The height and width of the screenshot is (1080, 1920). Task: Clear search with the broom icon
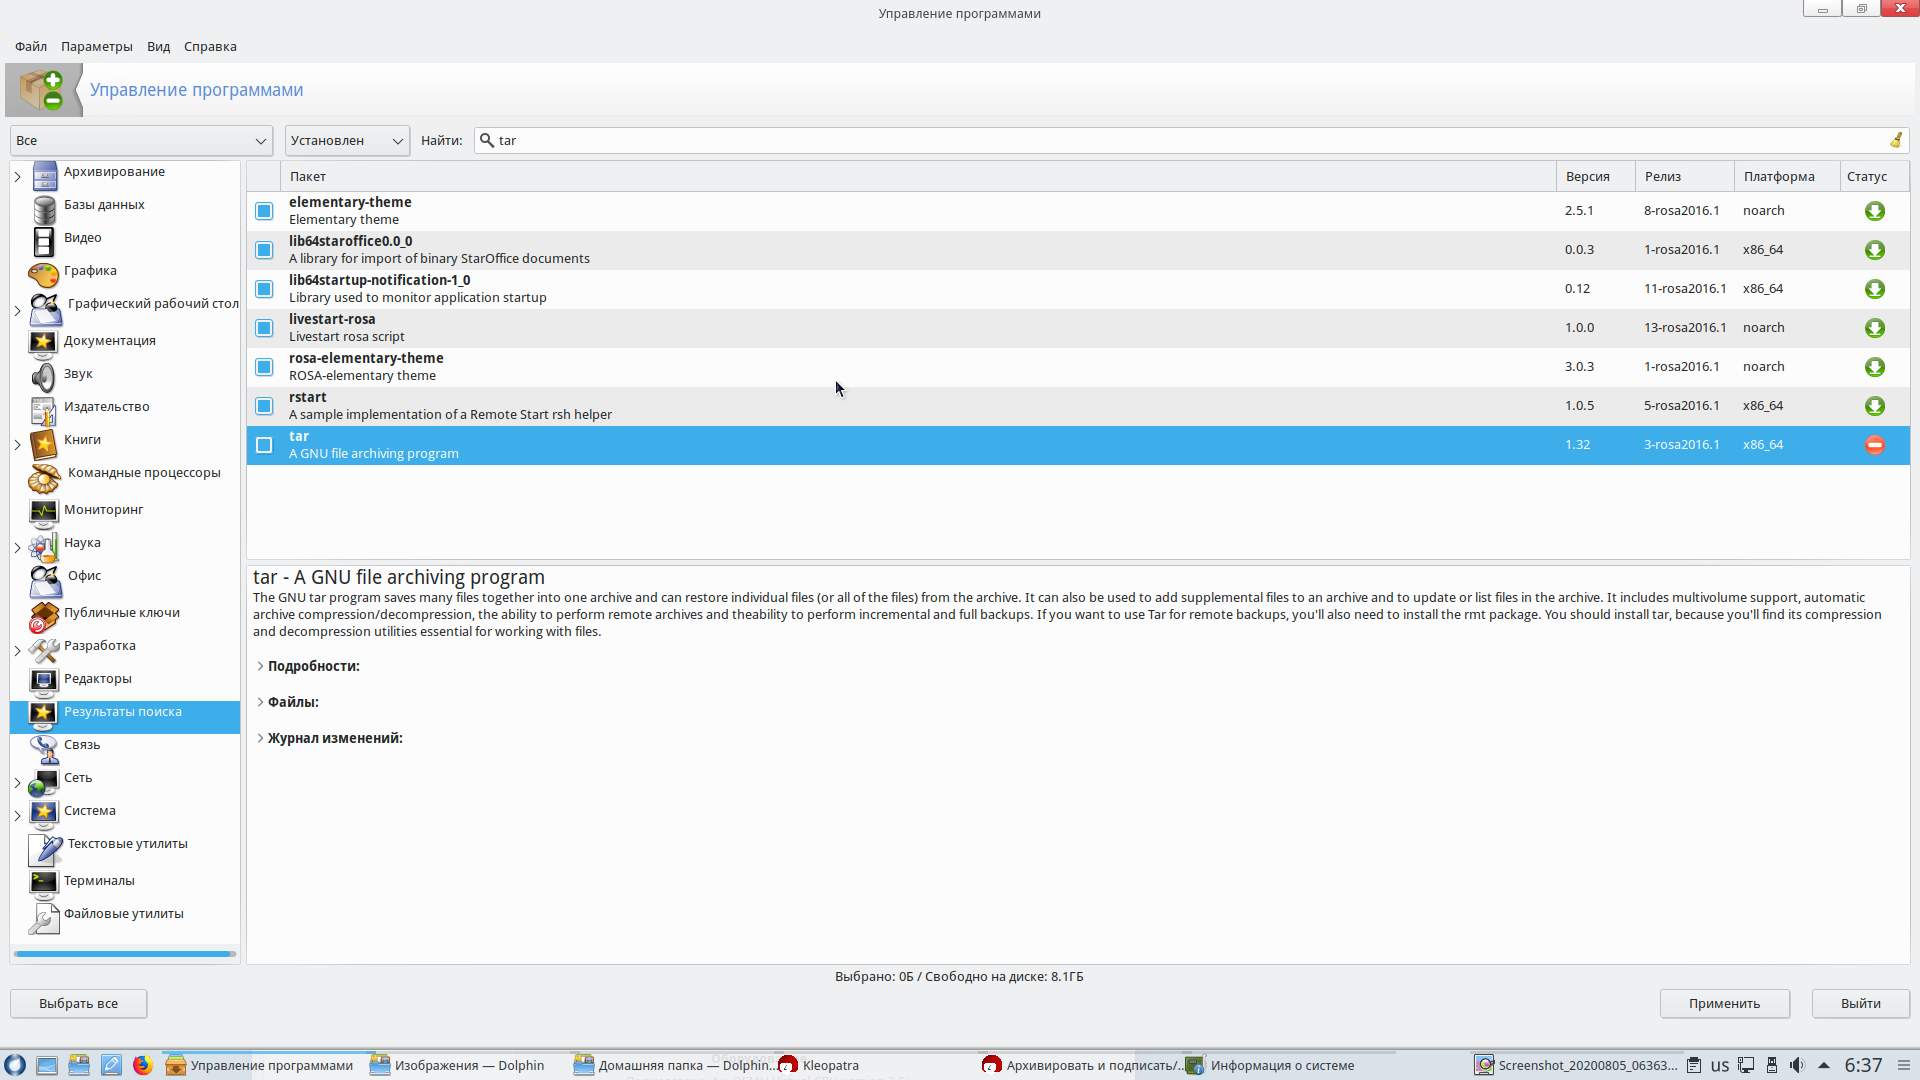(x=1896, y=140)
